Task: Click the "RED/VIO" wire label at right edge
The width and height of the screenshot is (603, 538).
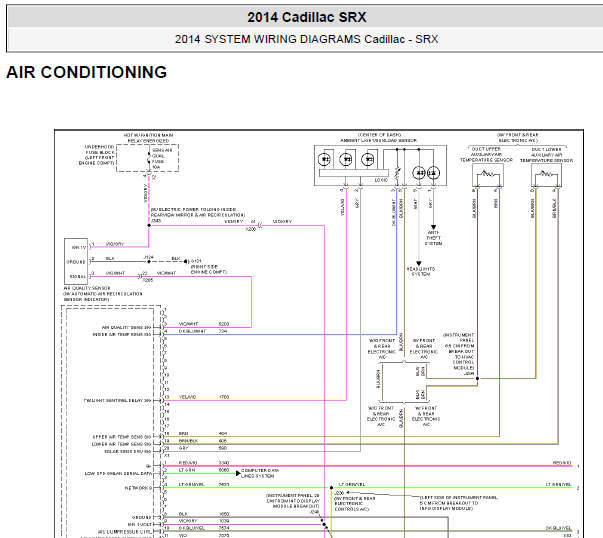Action: point(562,463)
